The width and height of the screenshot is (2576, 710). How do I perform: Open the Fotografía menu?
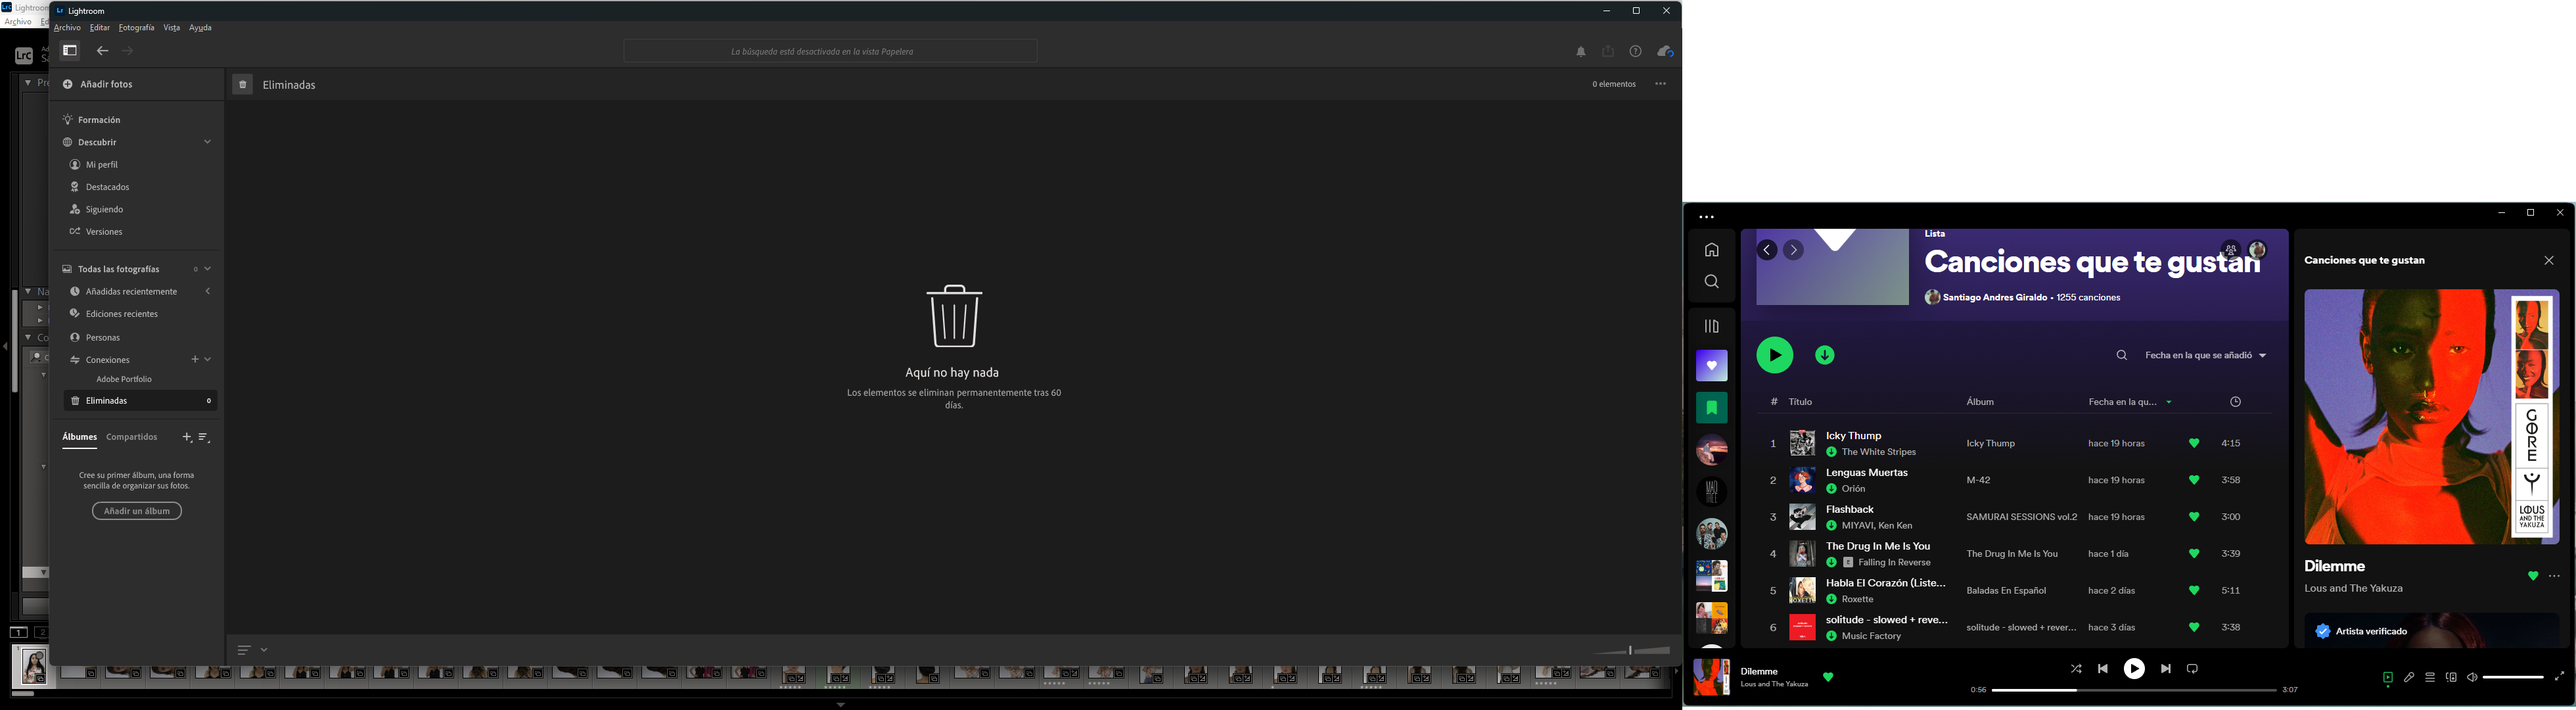tap(136, 27)
